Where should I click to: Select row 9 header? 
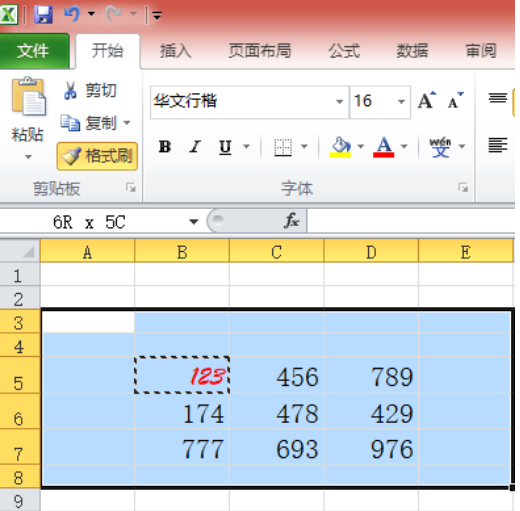pyautogui.click(x=19, y=501)
